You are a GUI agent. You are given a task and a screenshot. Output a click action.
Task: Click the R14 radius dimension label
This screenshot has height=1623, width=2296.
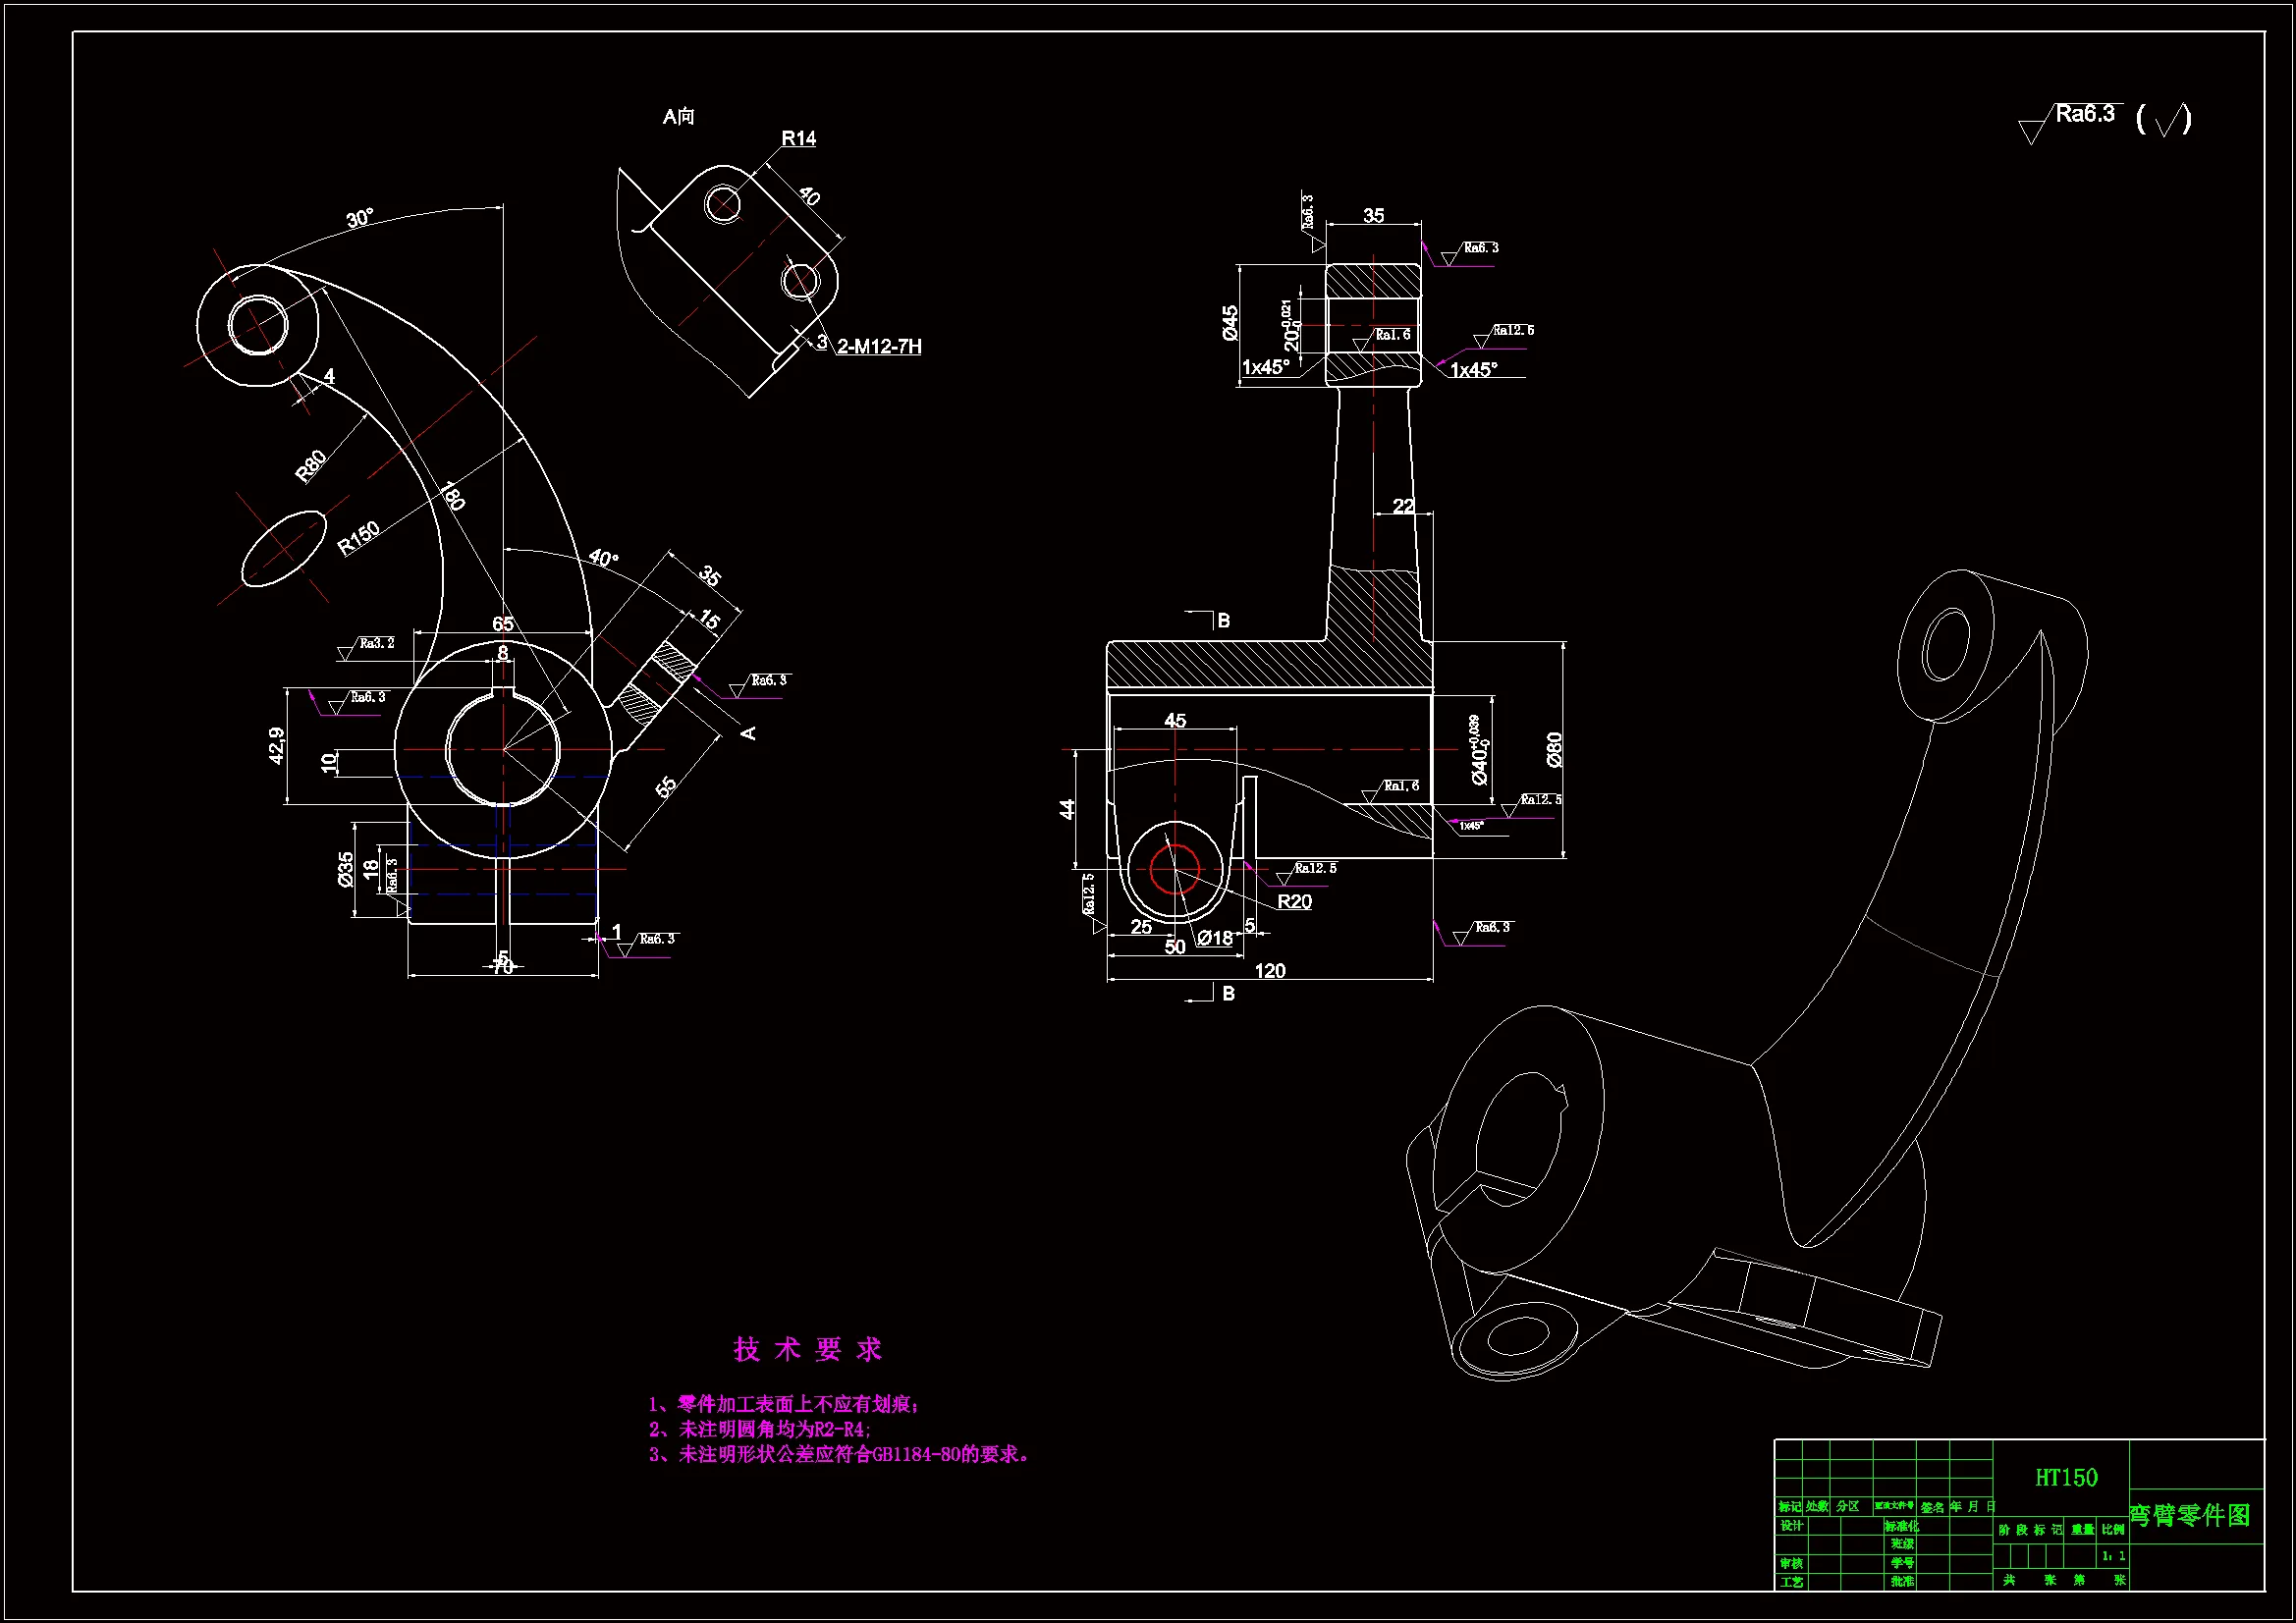tap(797, 138)
